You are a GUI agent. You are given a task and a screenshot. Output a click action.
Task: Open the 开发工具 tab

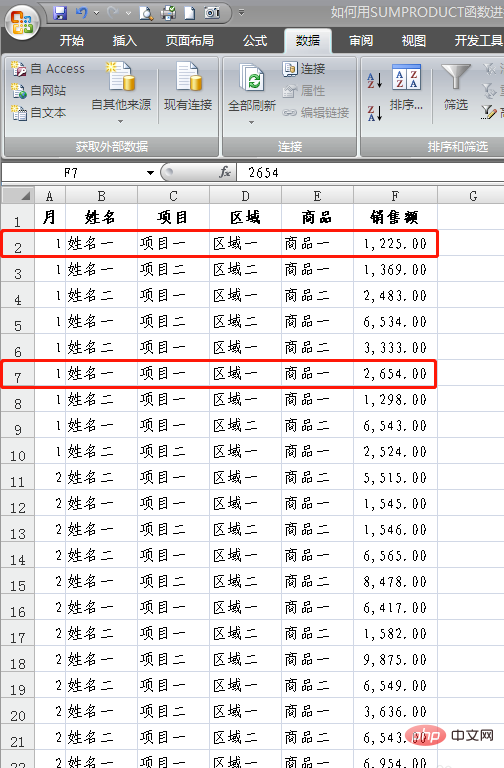coord(478,41)
